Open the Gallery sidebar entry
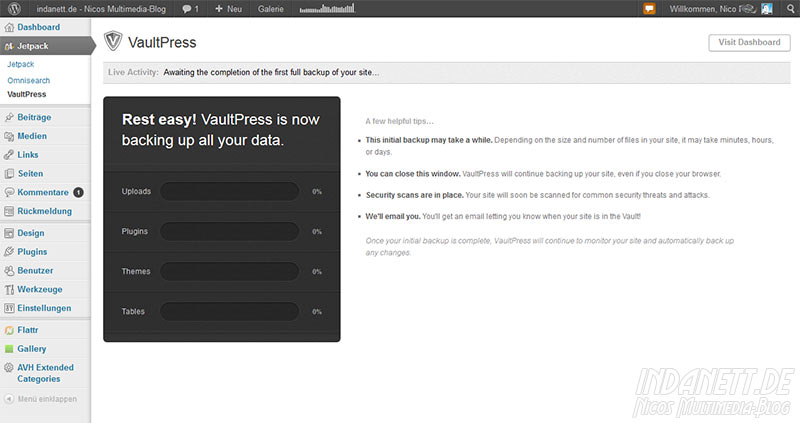The height and width of the screenshot is (423, 800). point(32,349)
